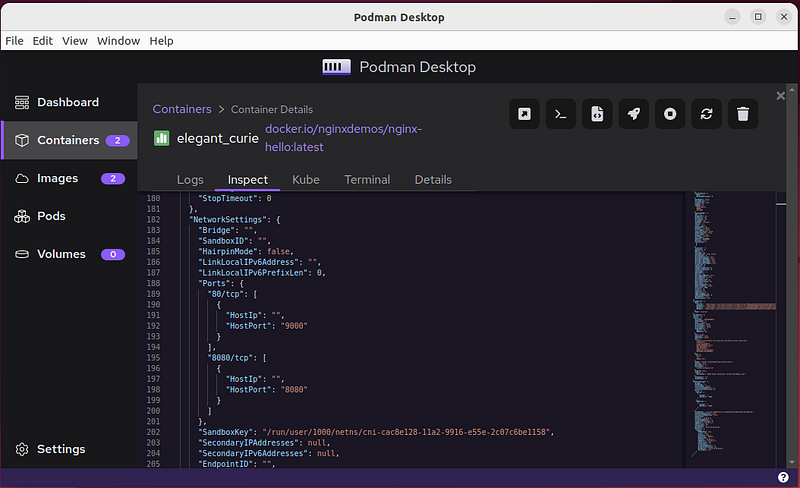Click the Deploy to Kubernetes rocket icon
This screenshot has width=800, height=488.
(634, 114)
